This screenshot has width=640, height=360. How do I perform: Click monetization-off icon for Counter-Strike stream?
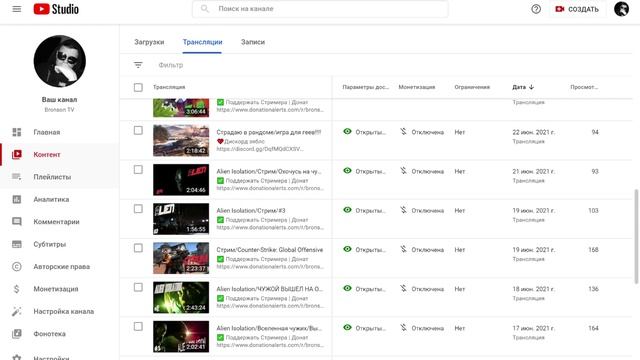[403, 249]
